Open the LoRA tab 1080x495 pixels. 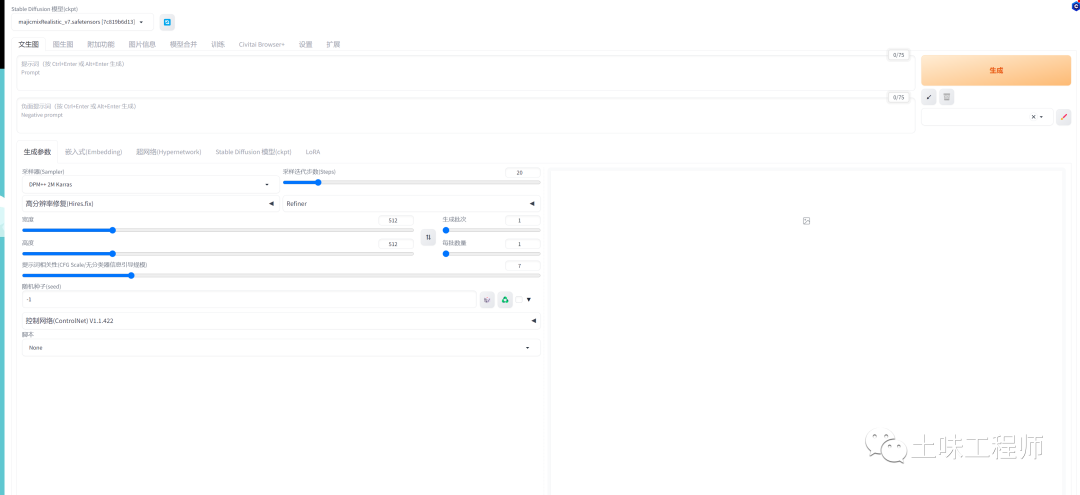coord(313,152)
